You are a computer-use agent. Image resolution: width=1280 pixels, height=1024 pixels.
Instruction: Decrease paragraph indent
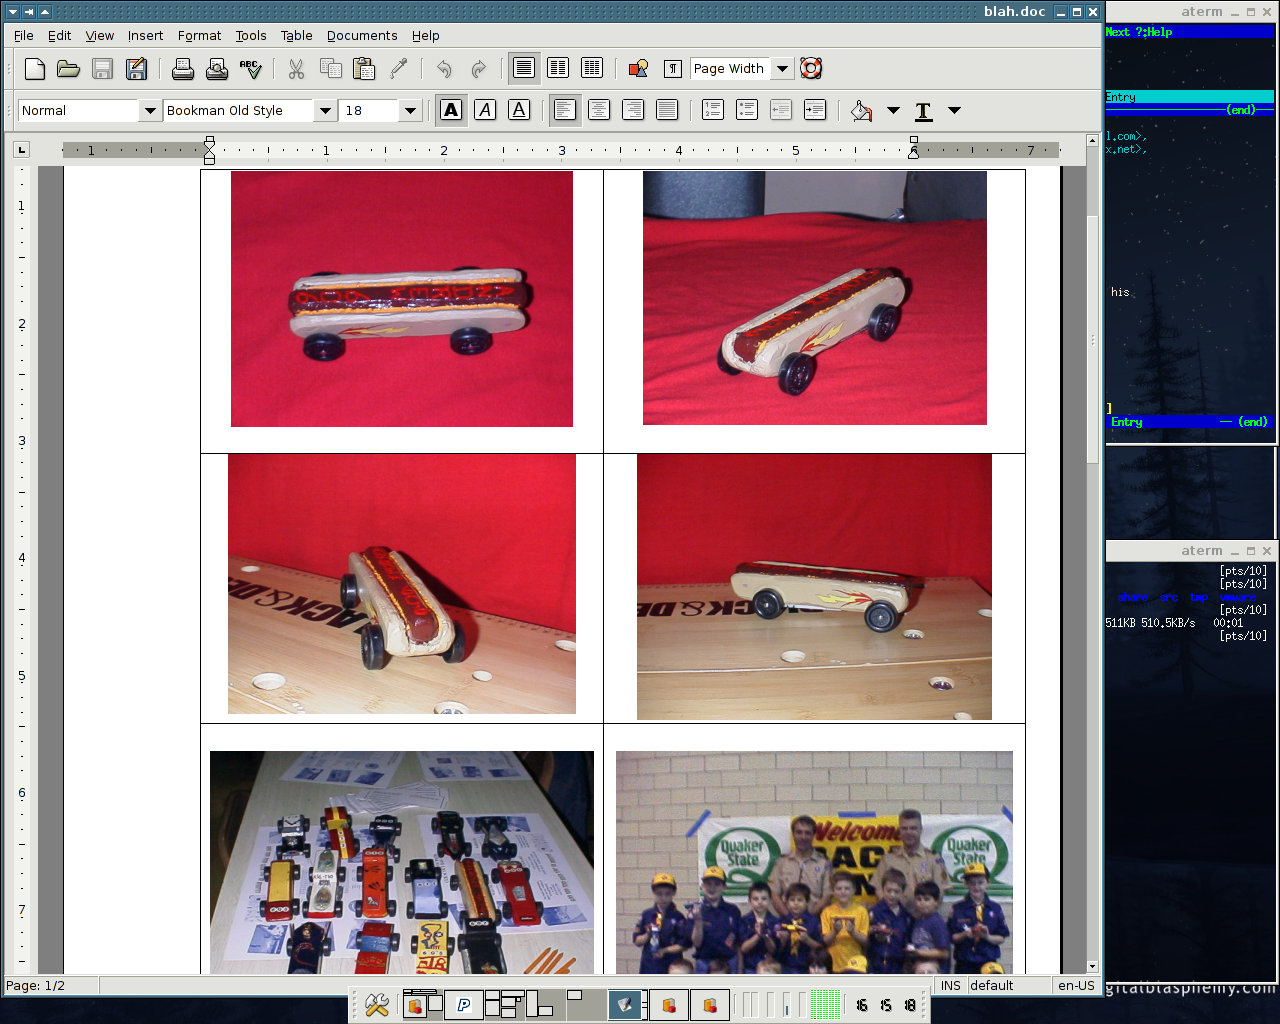[781, 110]
